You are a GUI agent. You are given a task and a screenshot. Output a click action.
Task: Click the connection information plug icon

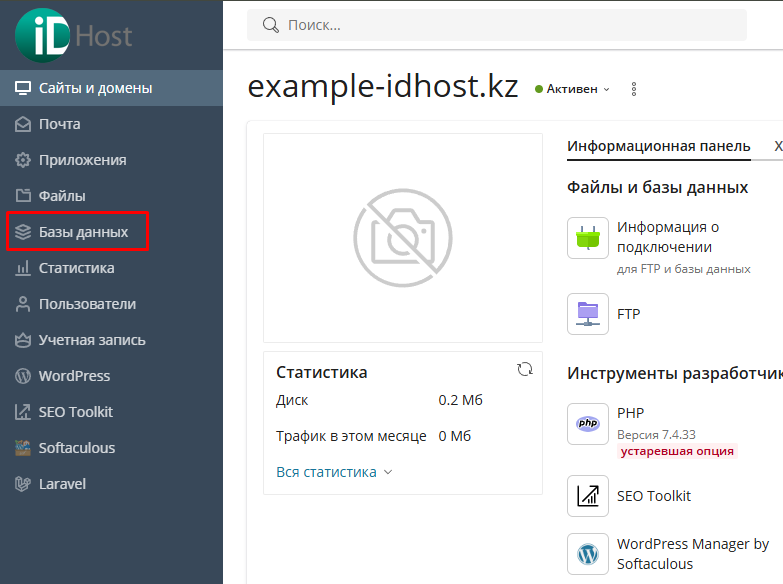point(588,238)
